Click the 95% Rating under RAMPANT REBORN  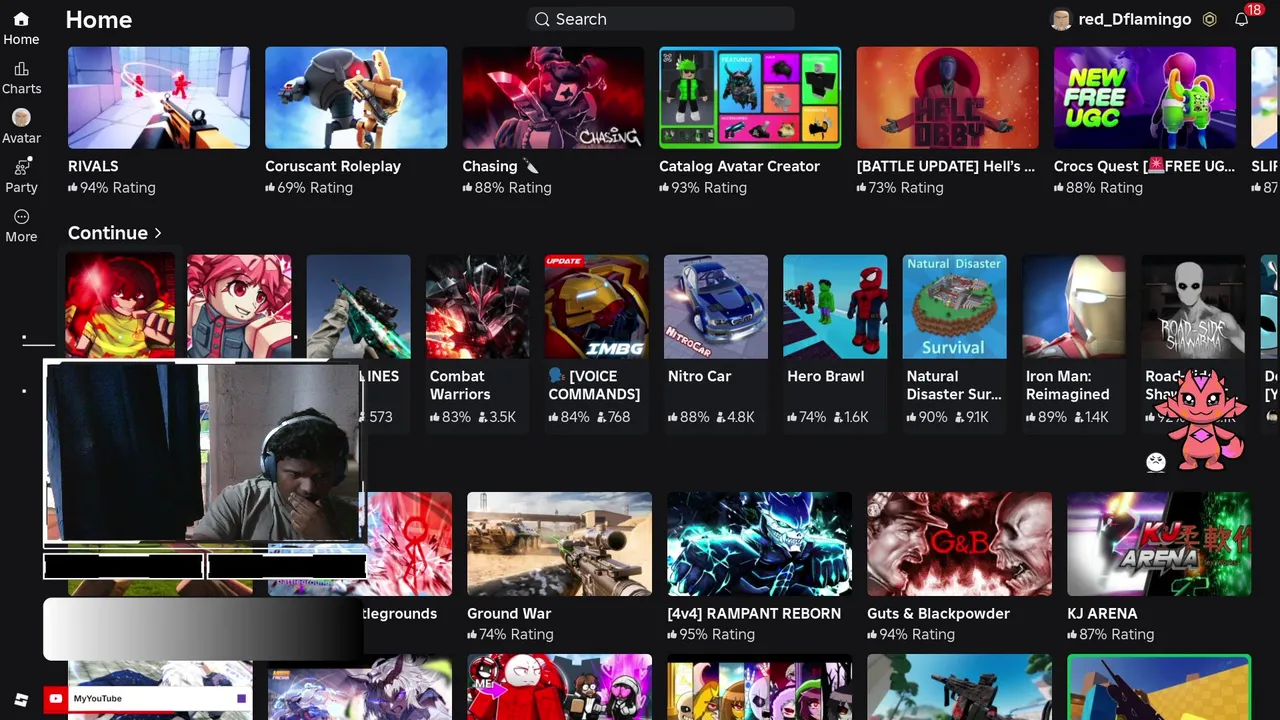click(711, 634)
